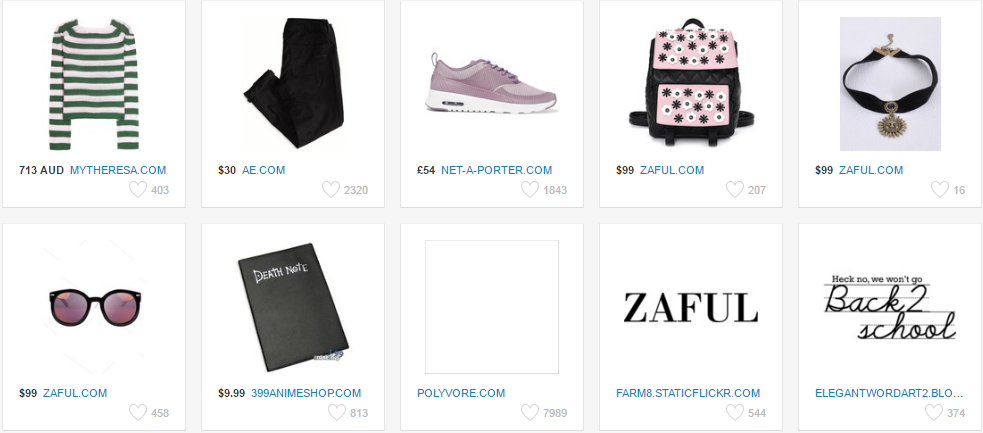Open FARM8.STATICFLICKR.COM link
Viewport: 983px width, 433px height.
pyautogui.click(x=688, y=394)
